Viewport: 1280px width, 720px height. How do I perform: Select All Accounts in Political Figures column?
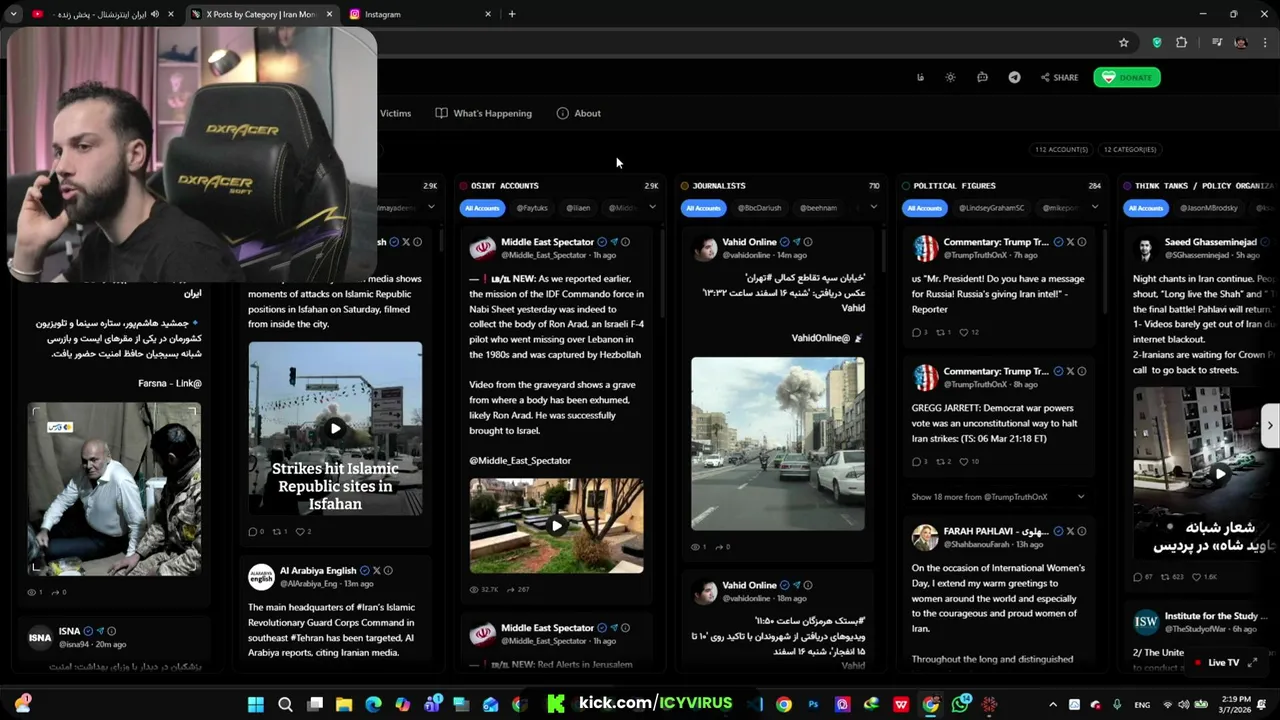(924, 208)
